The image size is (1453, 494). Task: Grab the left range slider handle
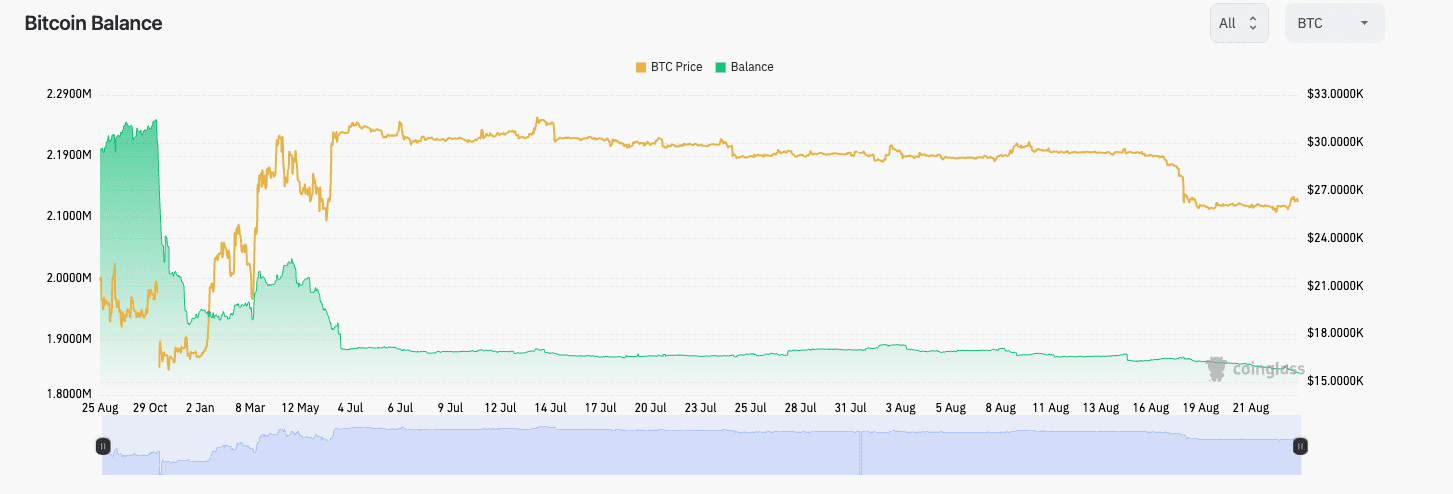click(x=102, y=446)
